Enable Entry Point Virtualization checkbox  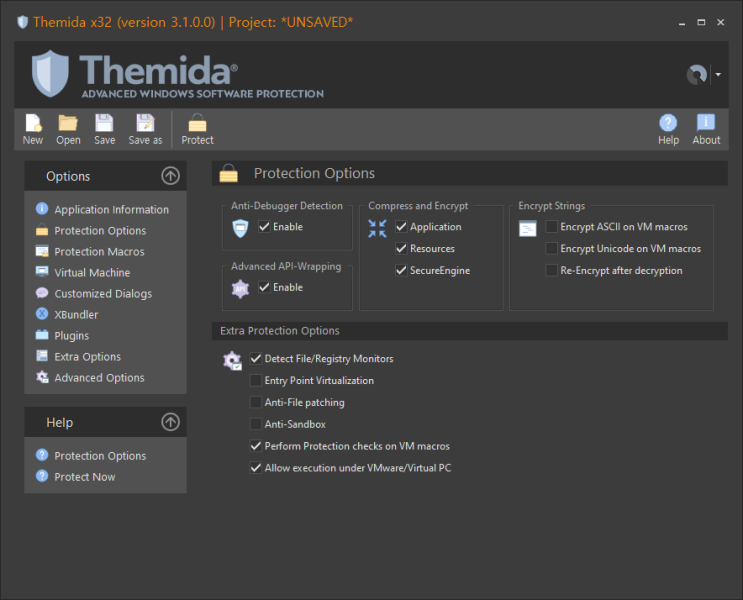point(256,381)
